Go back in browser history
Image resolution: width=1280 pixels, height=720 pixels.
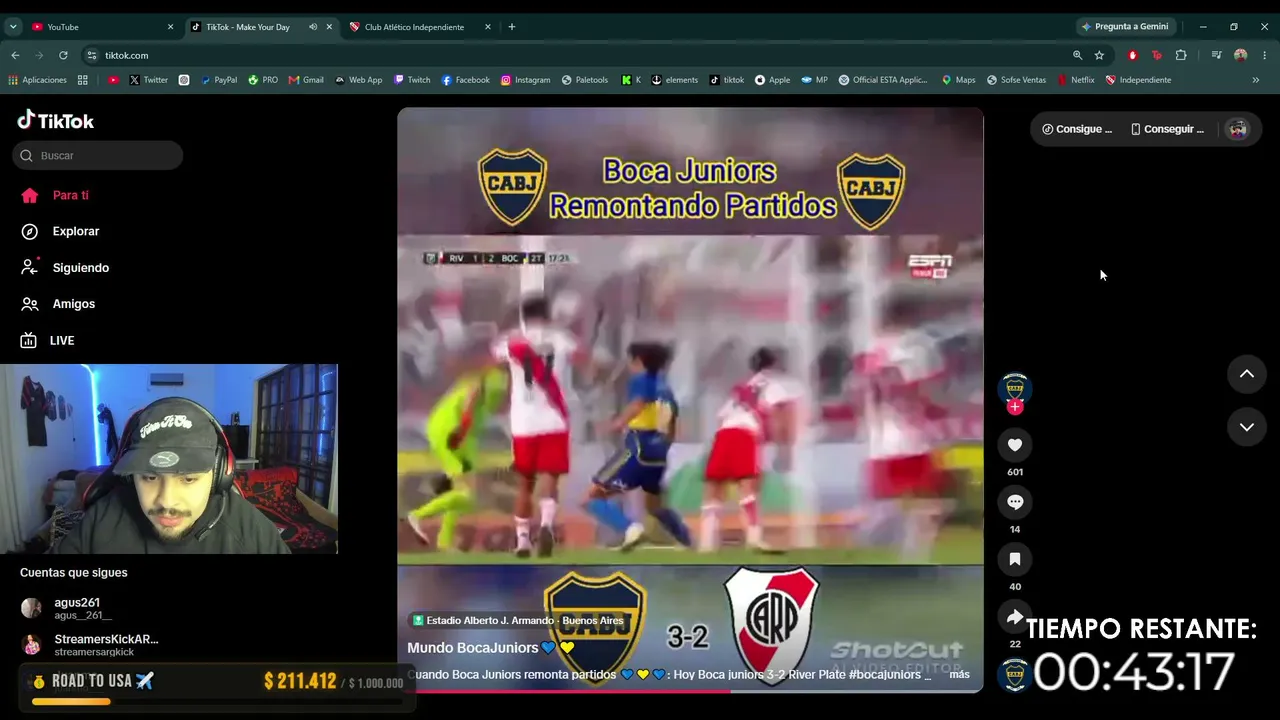click(x=15, y=55)
